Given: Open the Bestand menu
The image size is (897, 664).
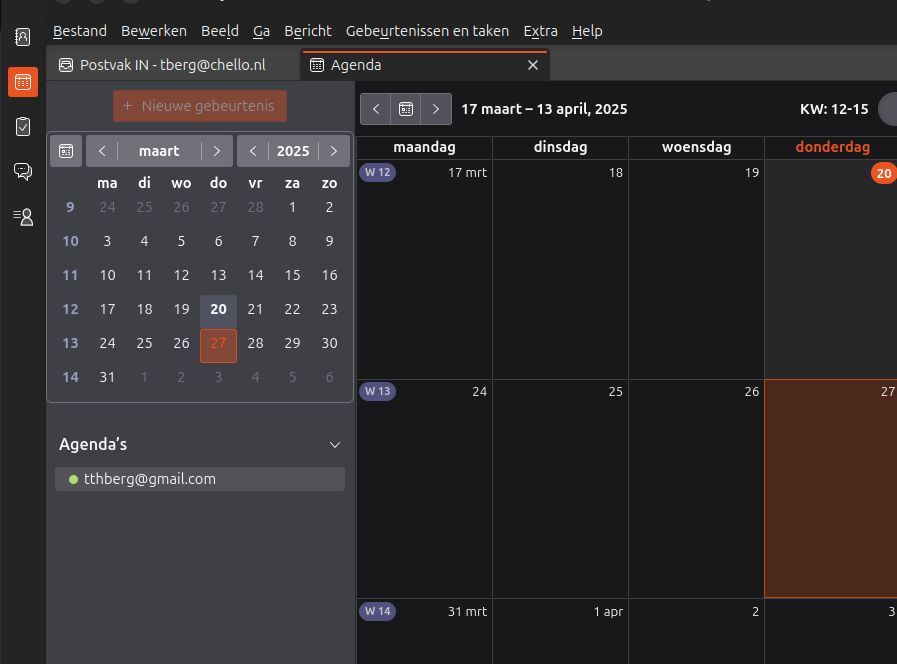Looking at the screenshot, I should coord(79,31).
